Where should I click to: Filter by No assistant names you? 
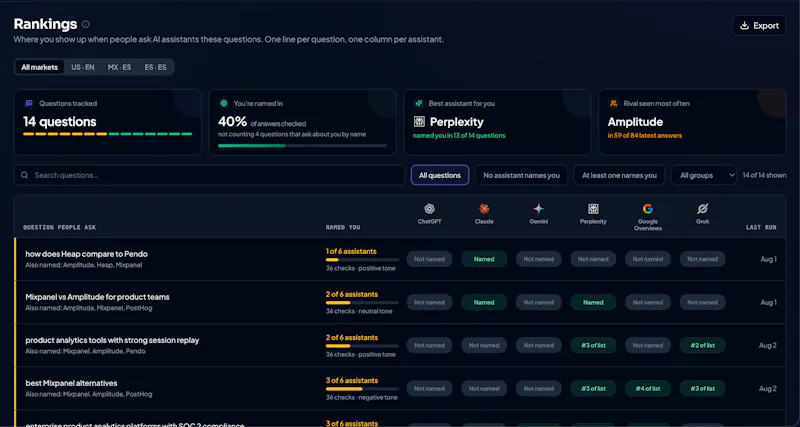click(x=521, y=175)
